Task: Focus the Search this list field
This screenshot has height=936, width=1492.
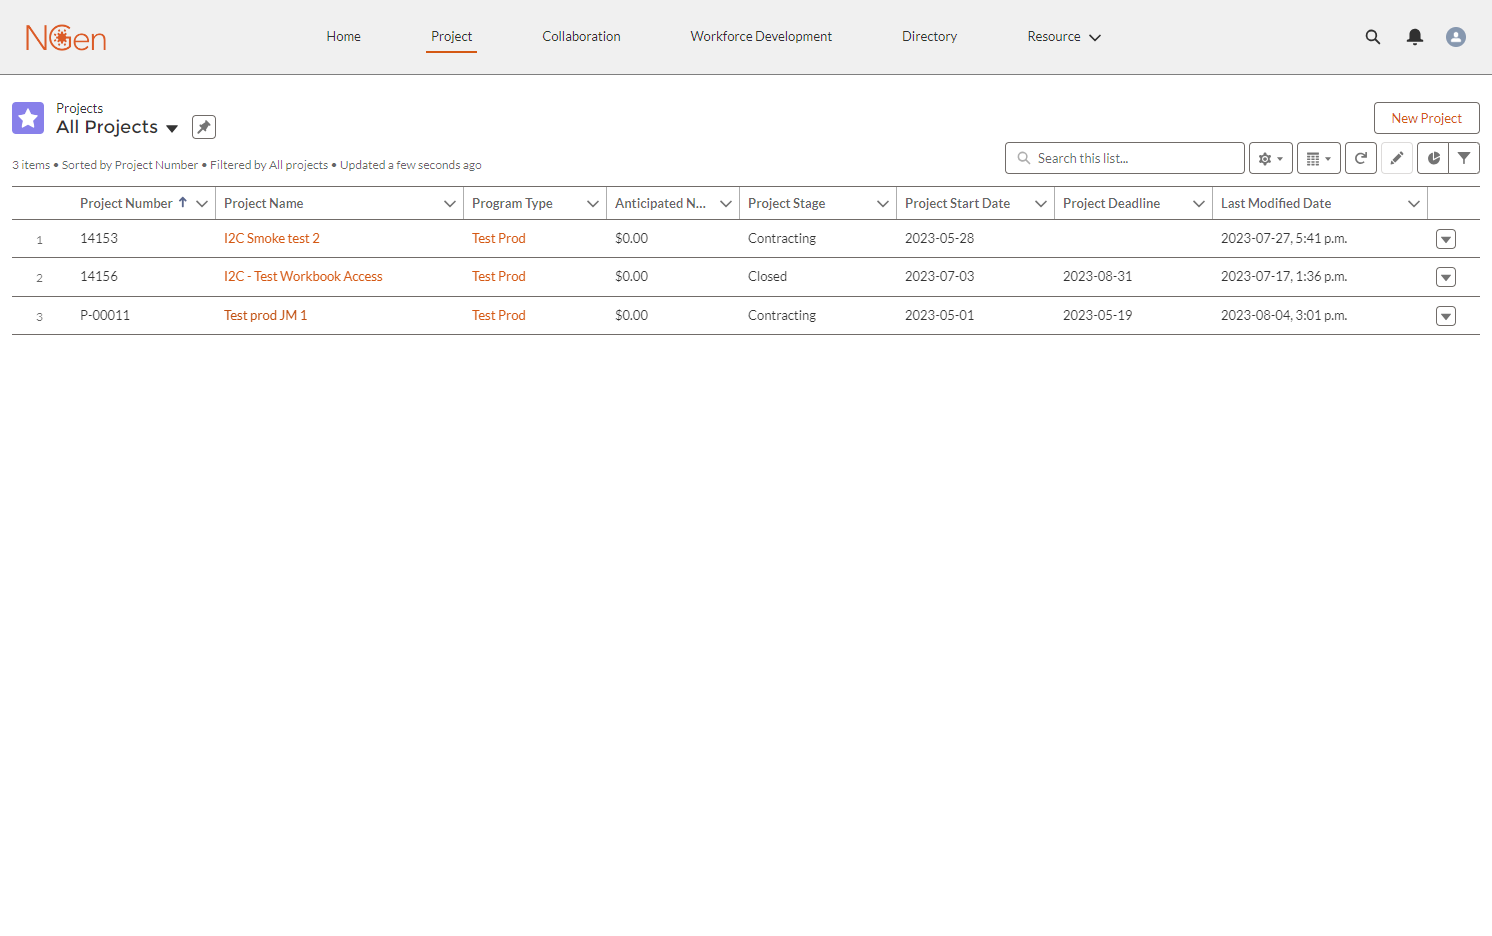Action: point(1125,158)
